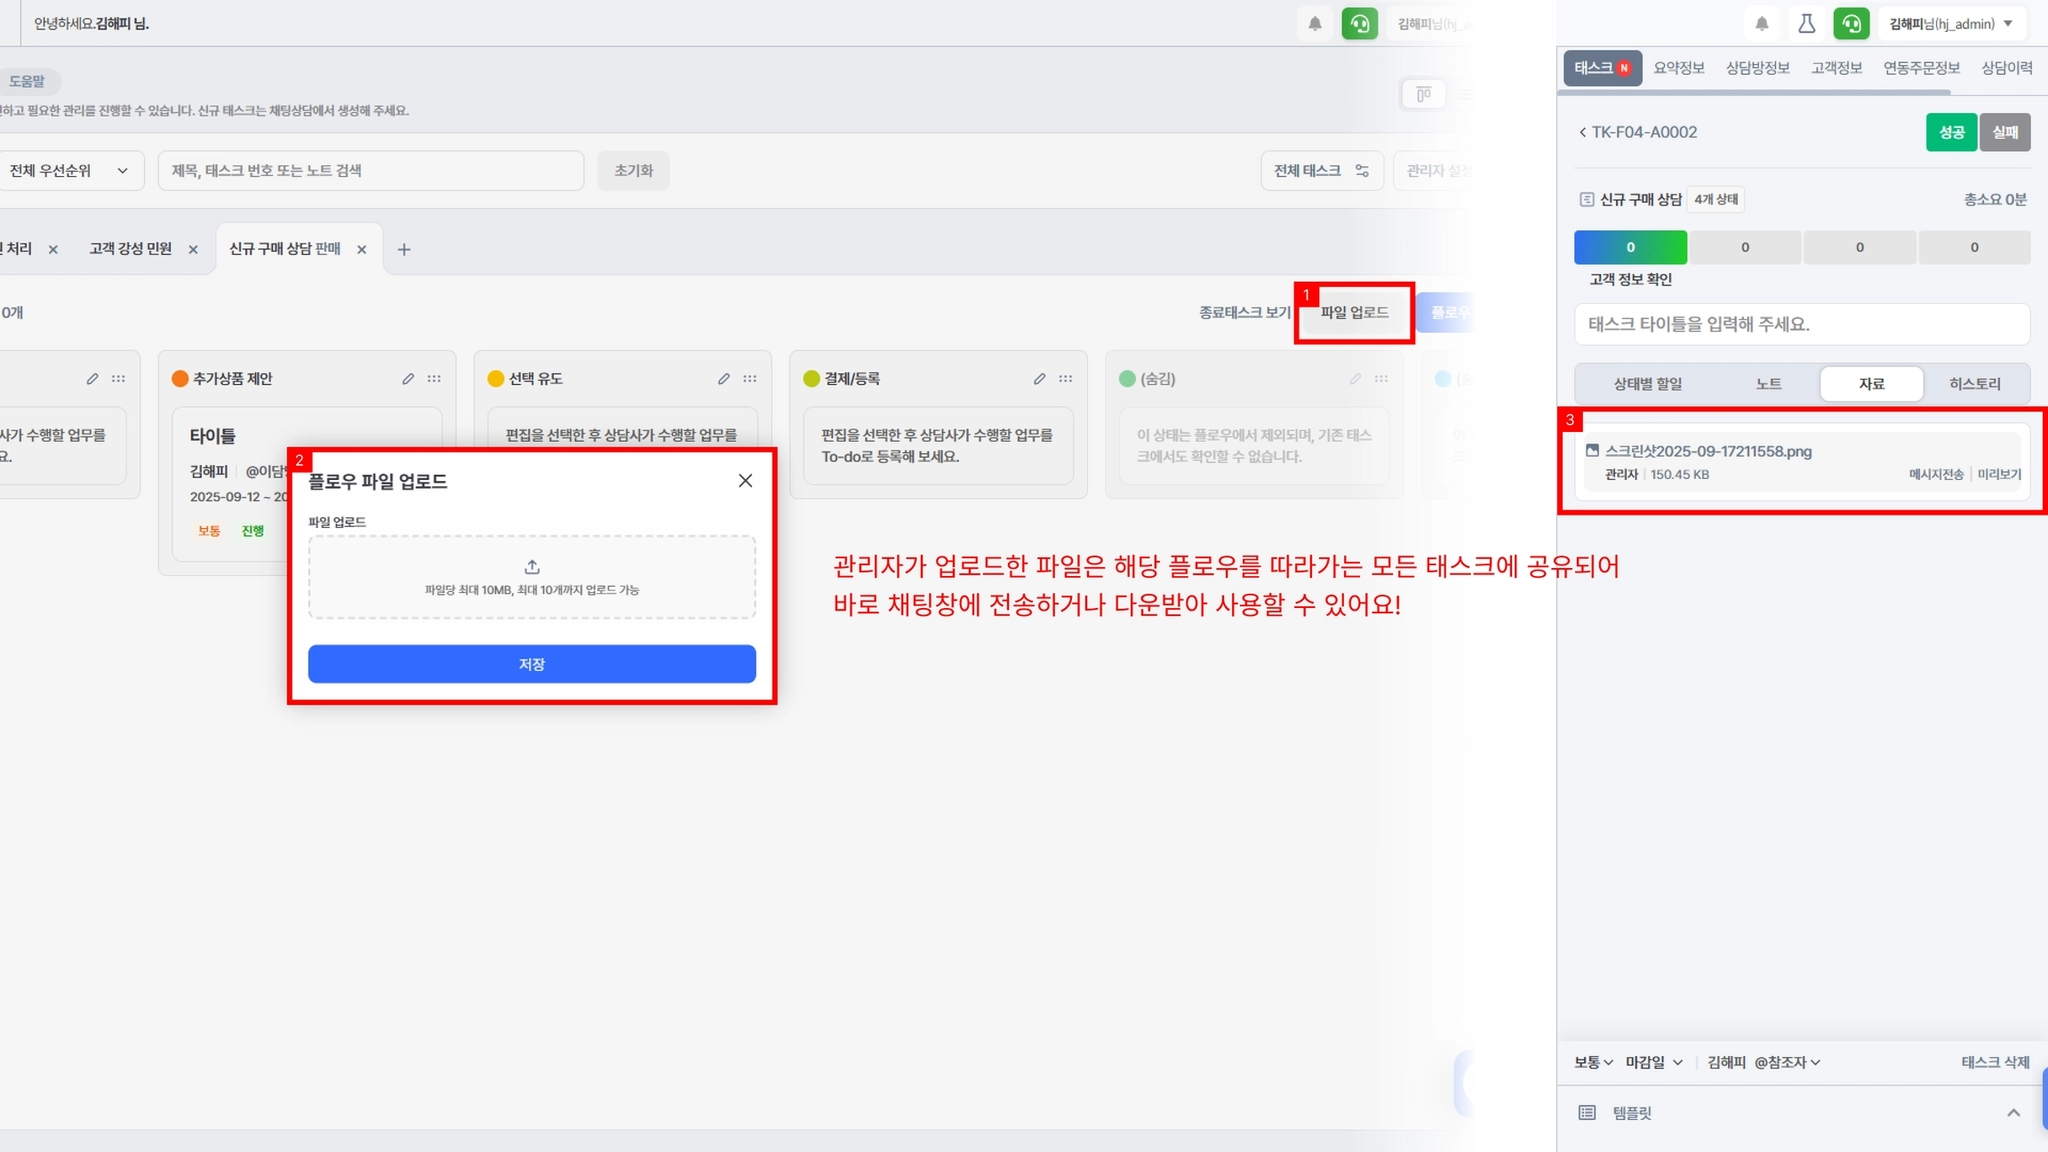Viewport: 2048px width, 1152px height.
Task: Click the first gradient progress segment
Action: pyautogui.click(x=1630, y=247)
